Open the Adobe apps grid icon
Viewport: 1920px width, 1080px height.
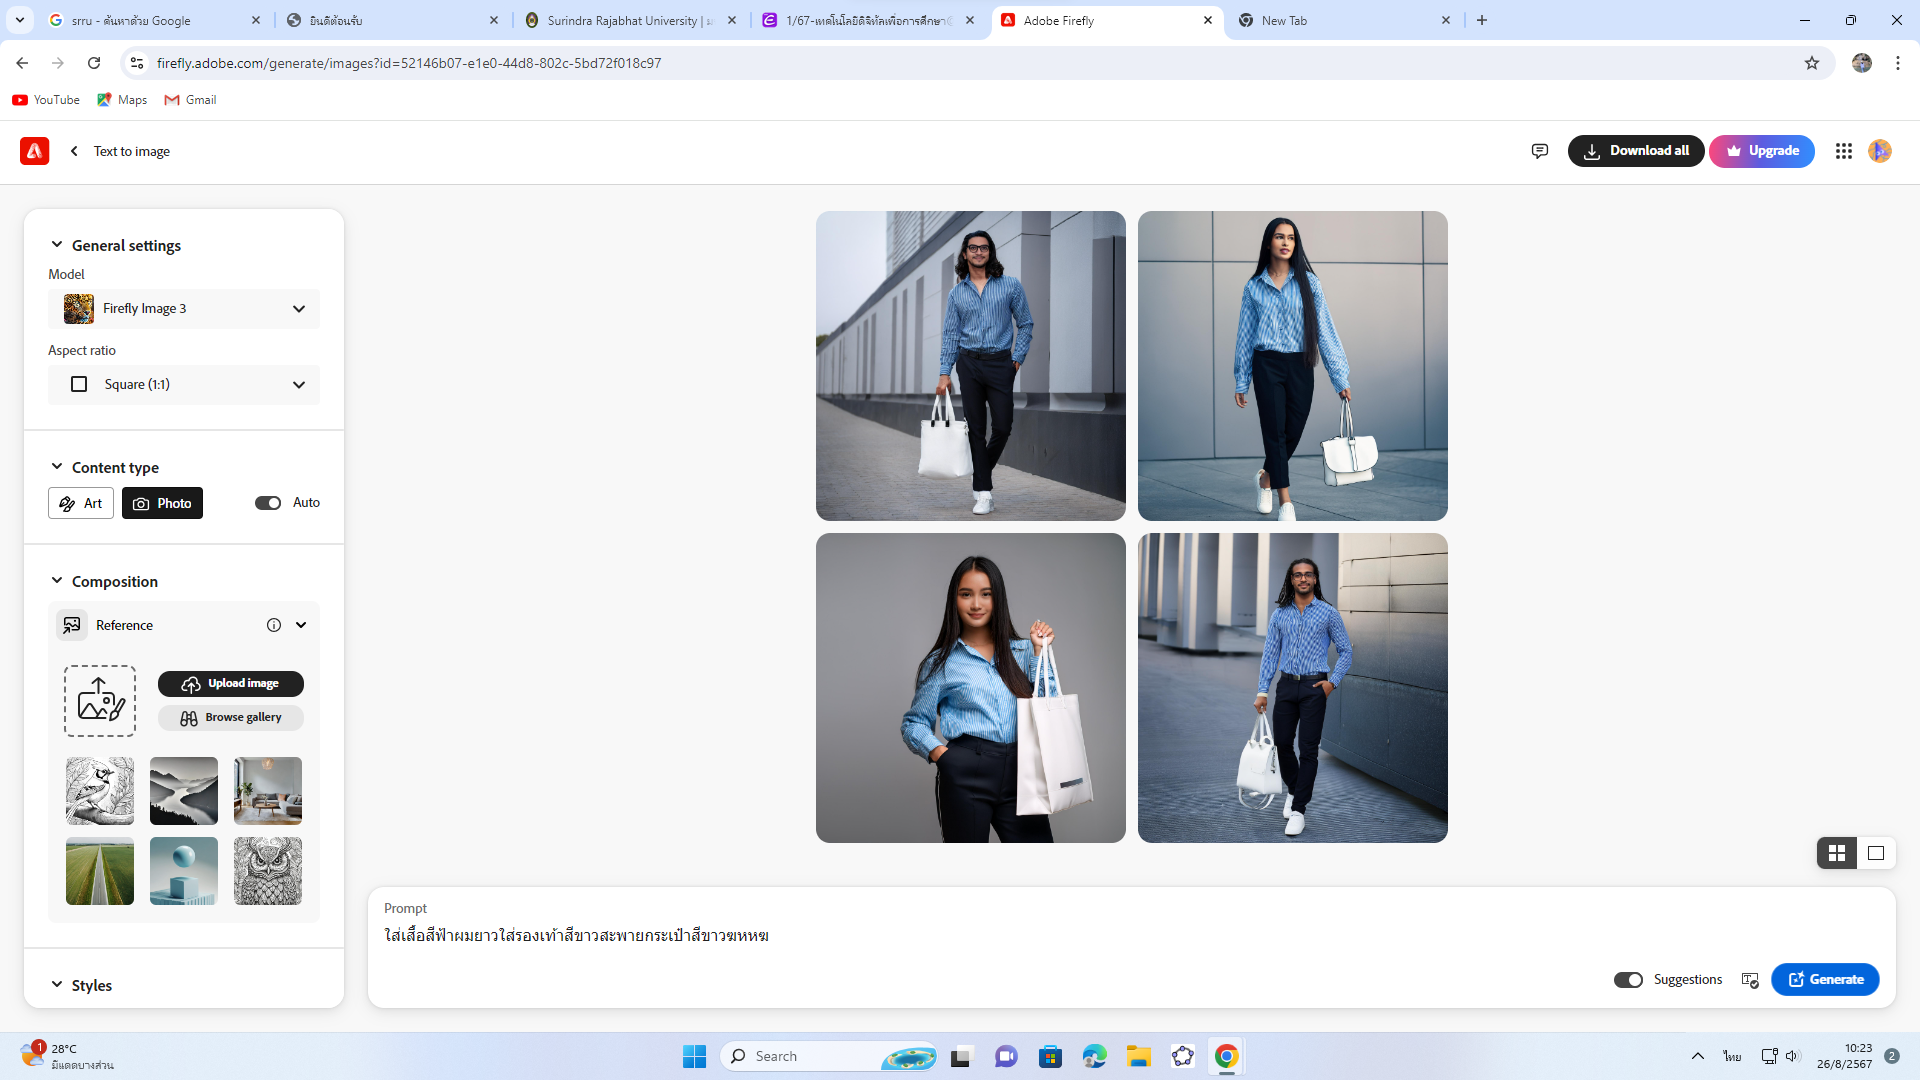coord(1844,151)
